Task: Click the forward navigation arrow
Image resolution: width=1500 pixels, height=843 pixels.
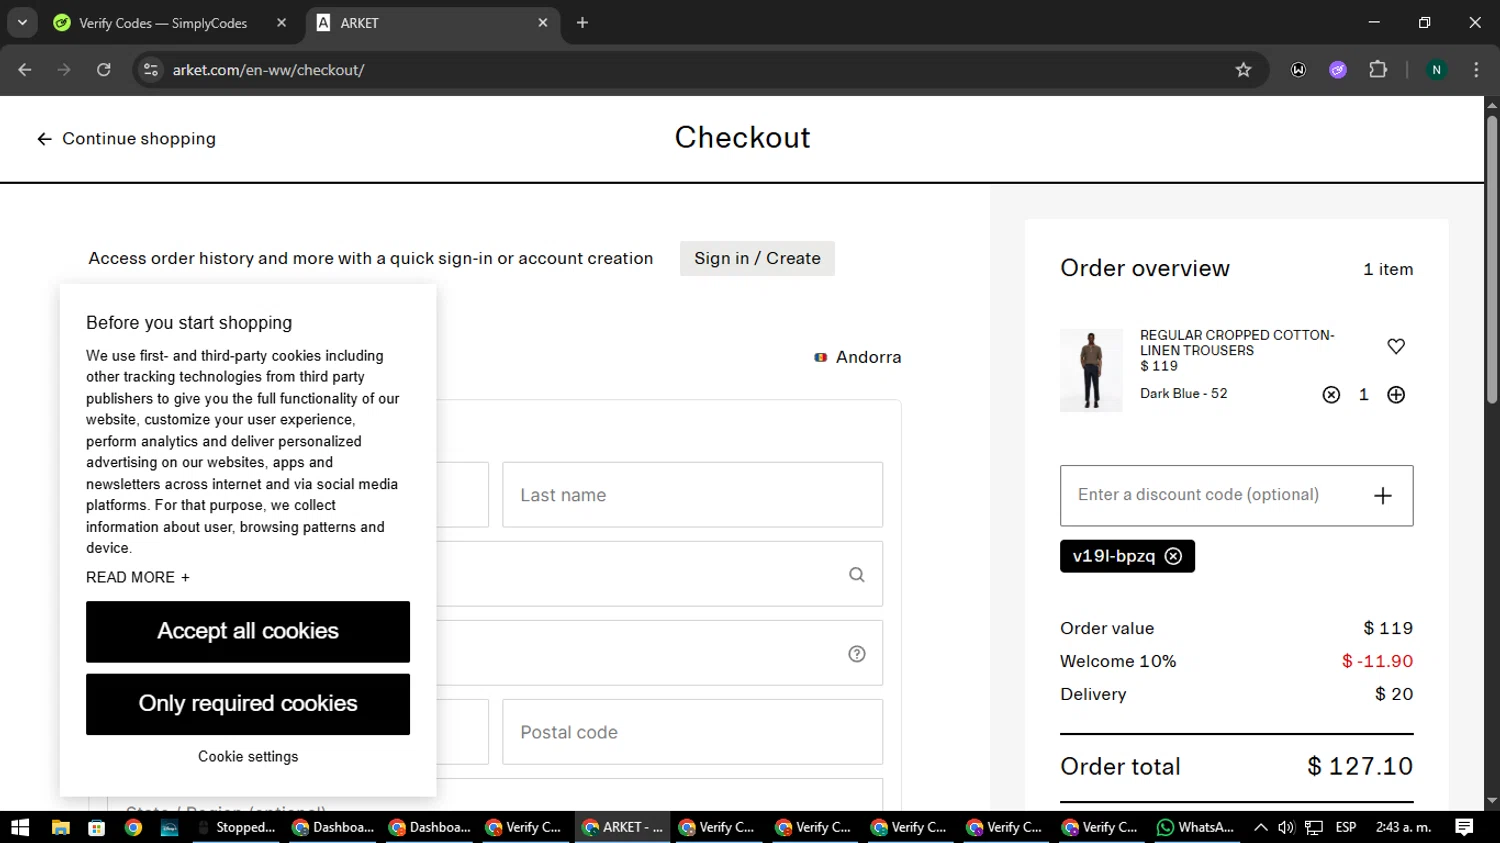Action: 64,70
